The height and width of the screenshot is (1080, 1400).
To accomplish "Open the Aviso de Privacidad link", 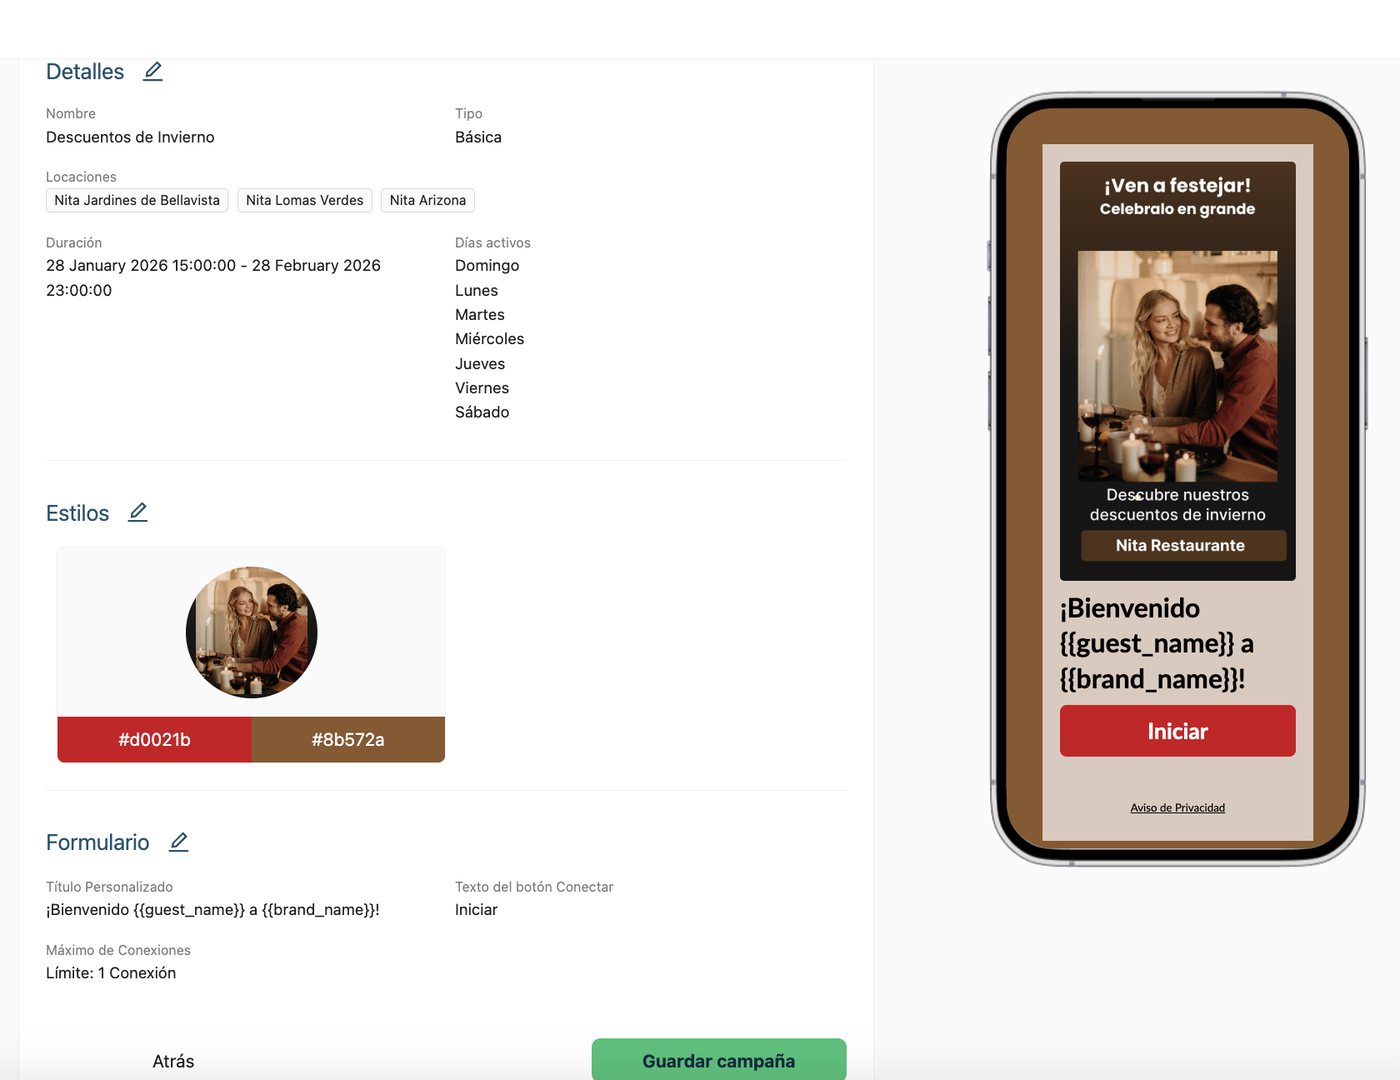I will click(x=1178, y=808).
